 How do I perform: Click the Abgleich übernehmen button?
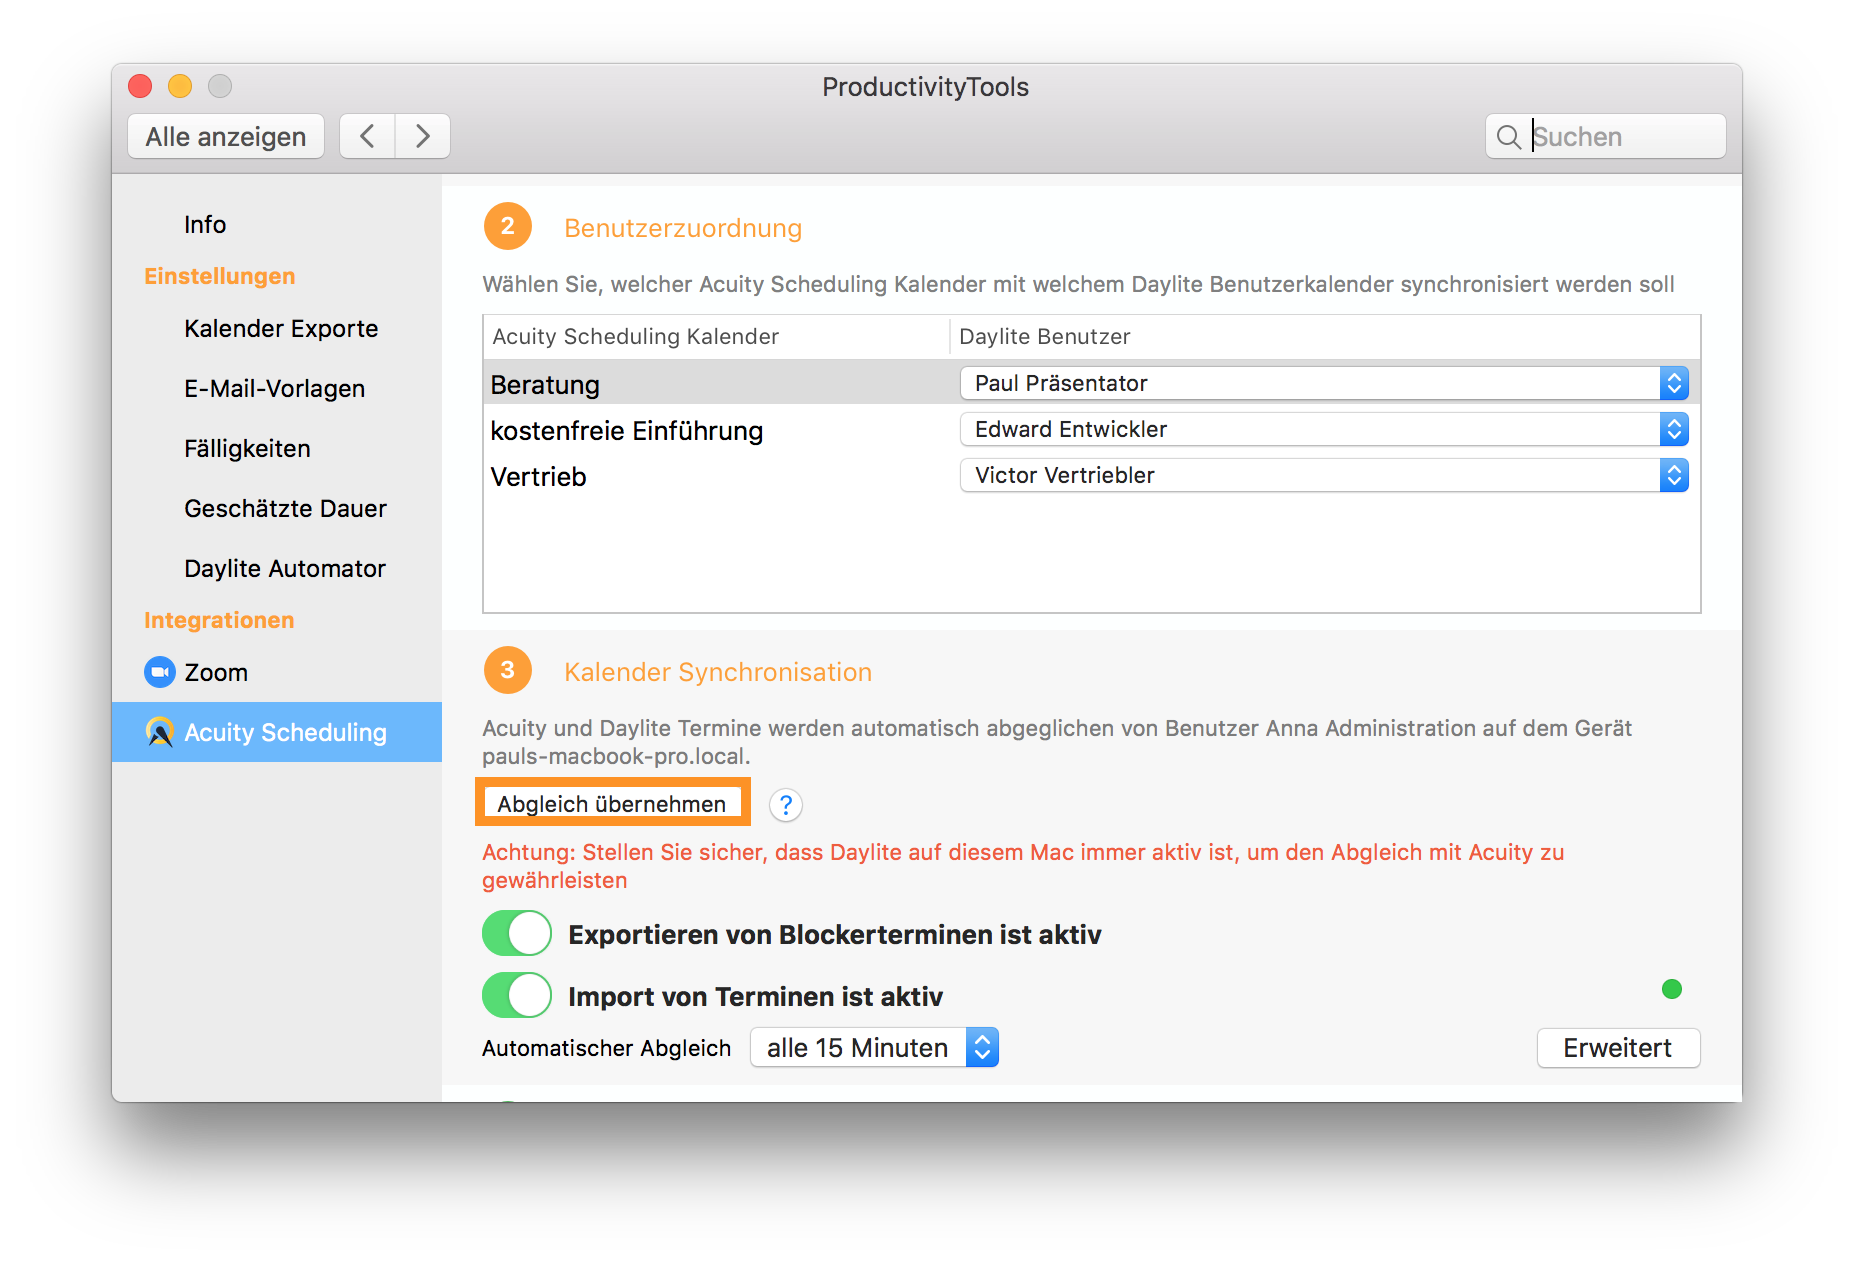click(x=612, y=804)
